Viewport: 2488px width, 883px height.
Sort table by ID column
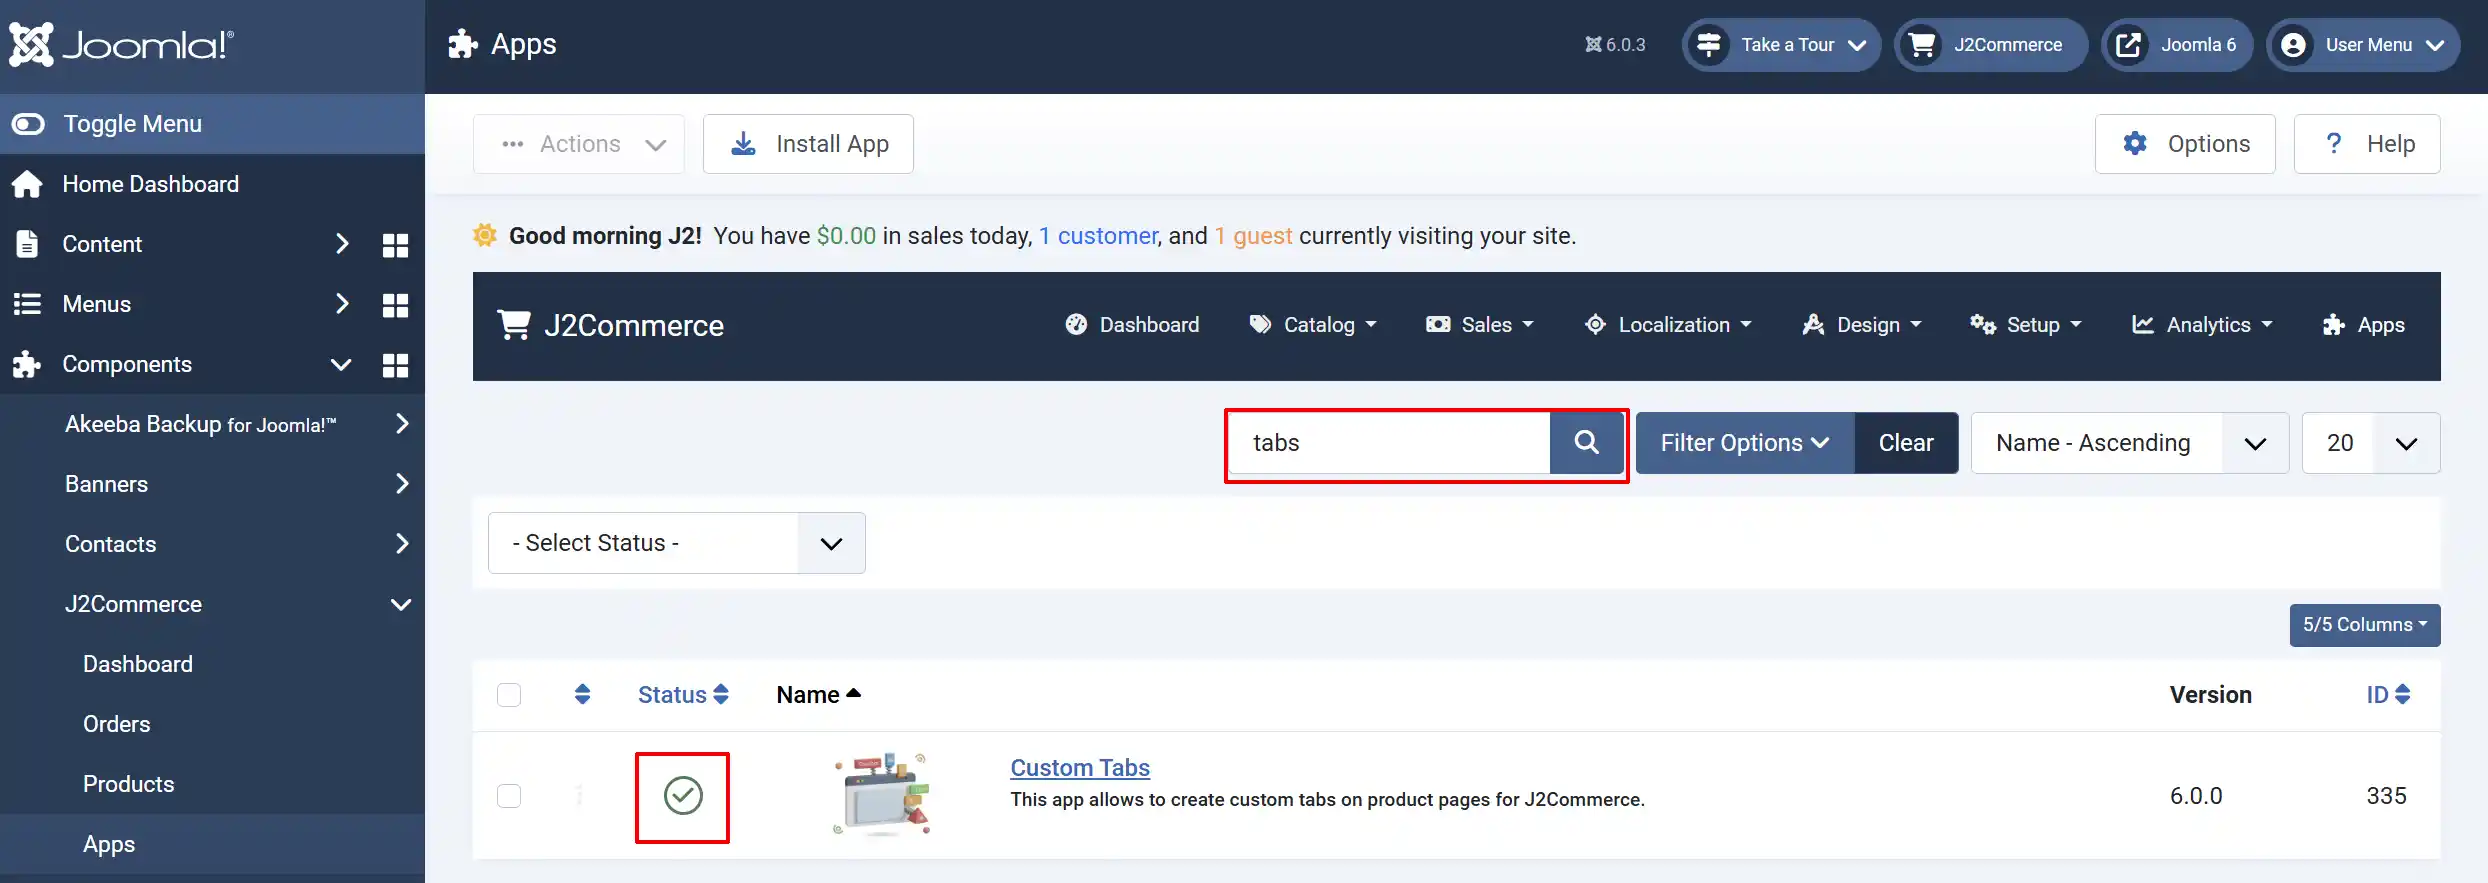click(x=2388, y=695)
